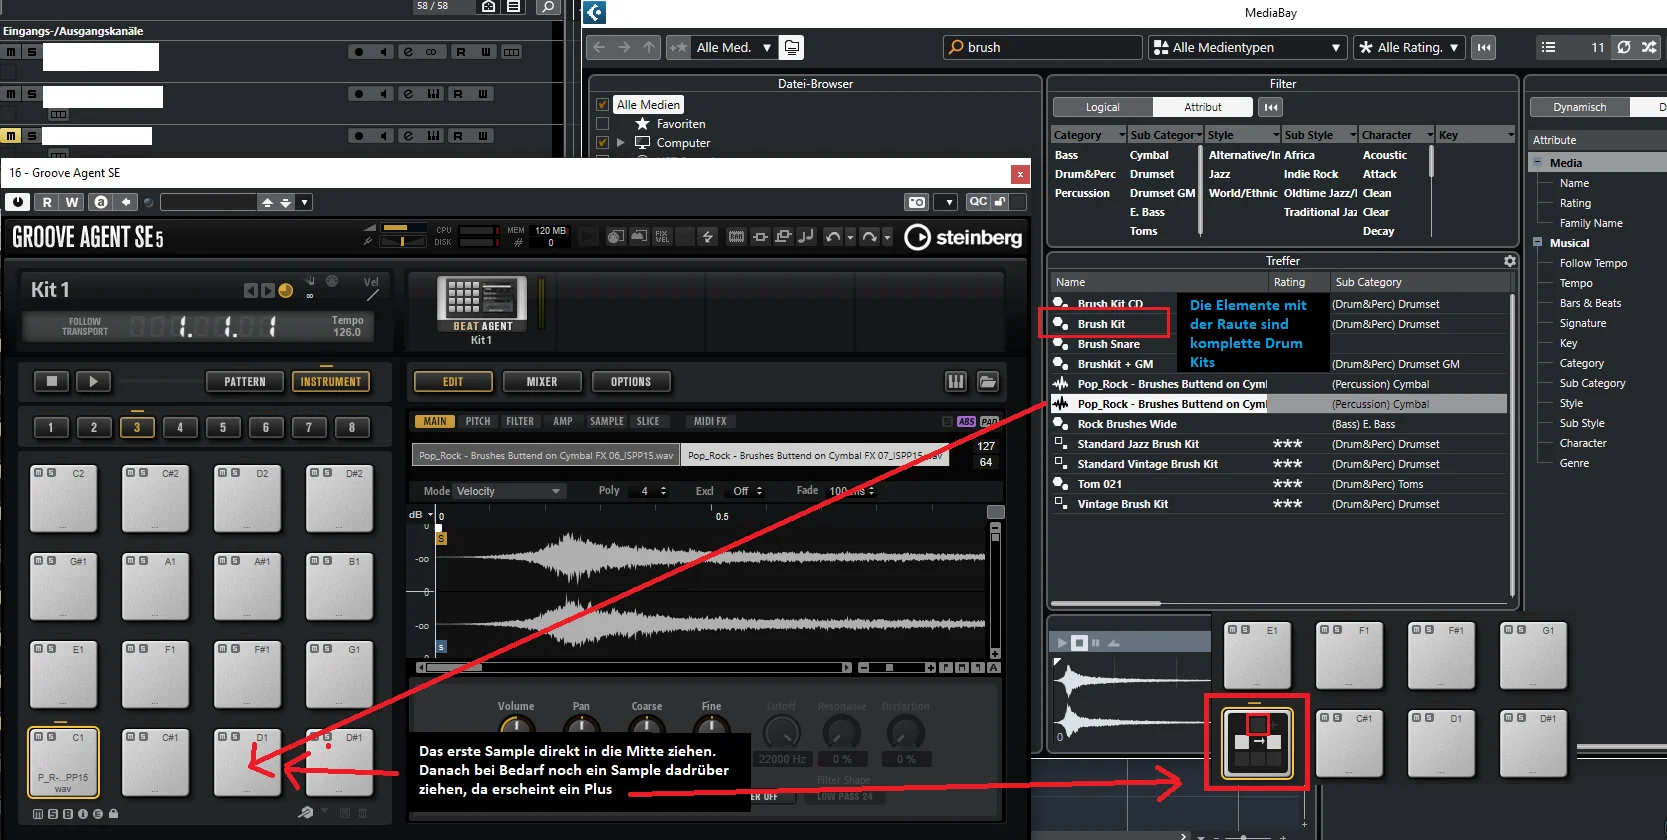Open the Alle Medientypen dropdown
1667x840 pixels.
click(x=1247, y=47)
